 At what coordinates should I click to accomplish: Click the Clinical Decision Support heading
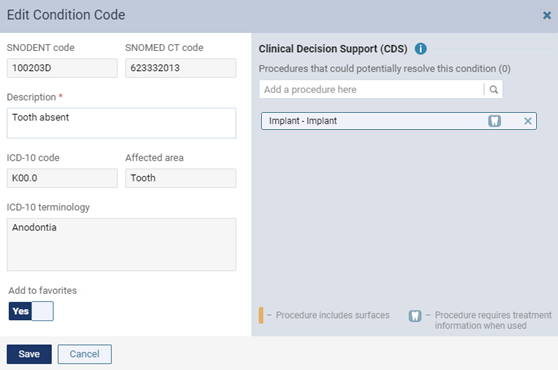coord(333,49)
